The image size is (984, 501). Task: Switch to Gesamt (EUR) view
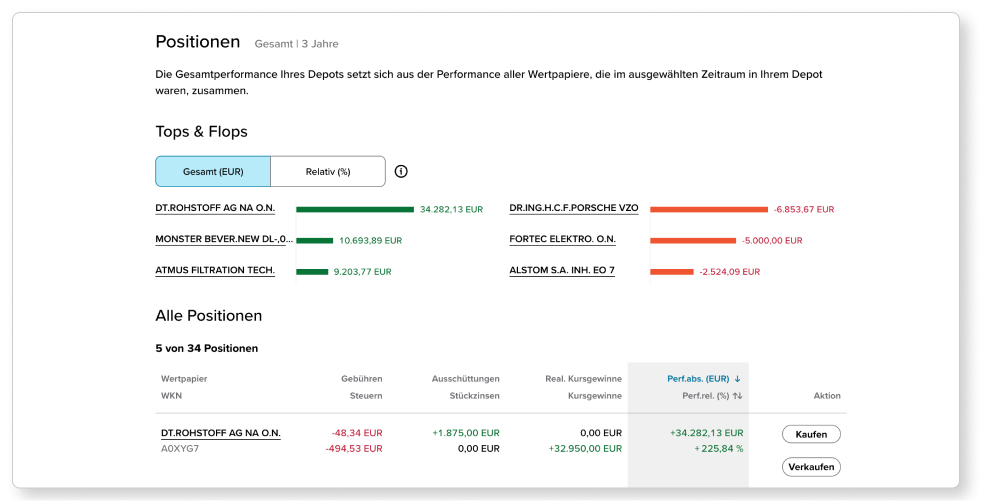point(213,171)
